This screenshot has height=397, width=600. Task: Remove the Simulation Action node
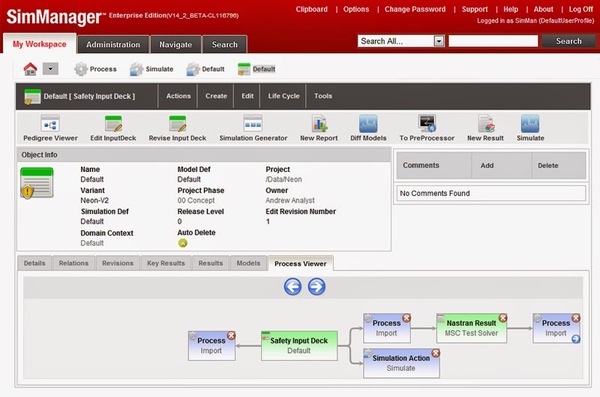click(435, 353)
